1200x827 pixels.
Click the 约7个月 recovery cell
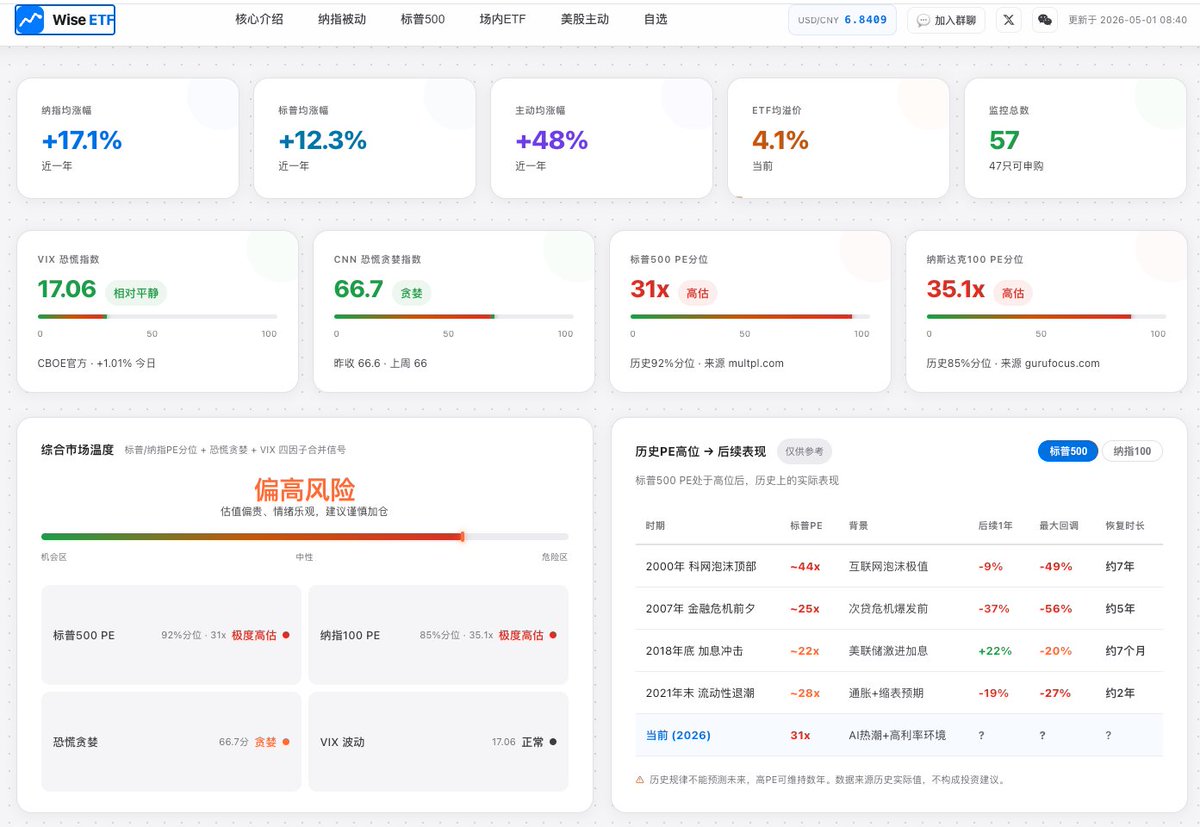[1125, 650]
